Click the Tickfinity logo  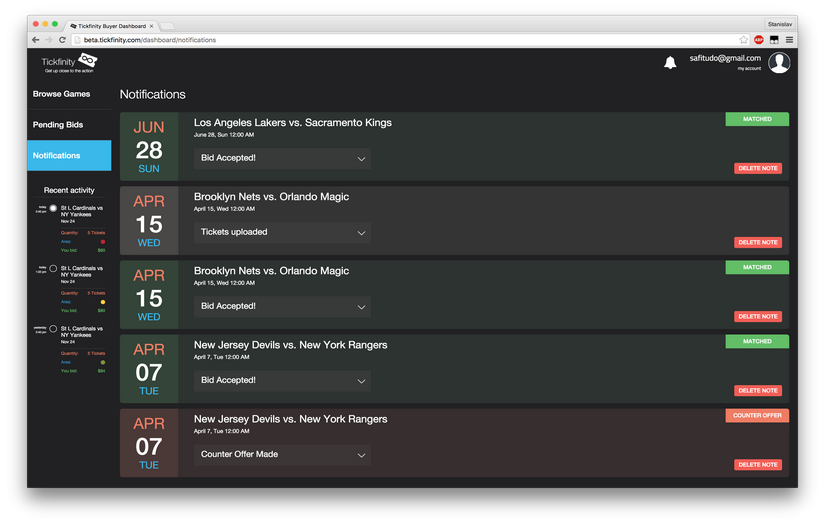69,63
